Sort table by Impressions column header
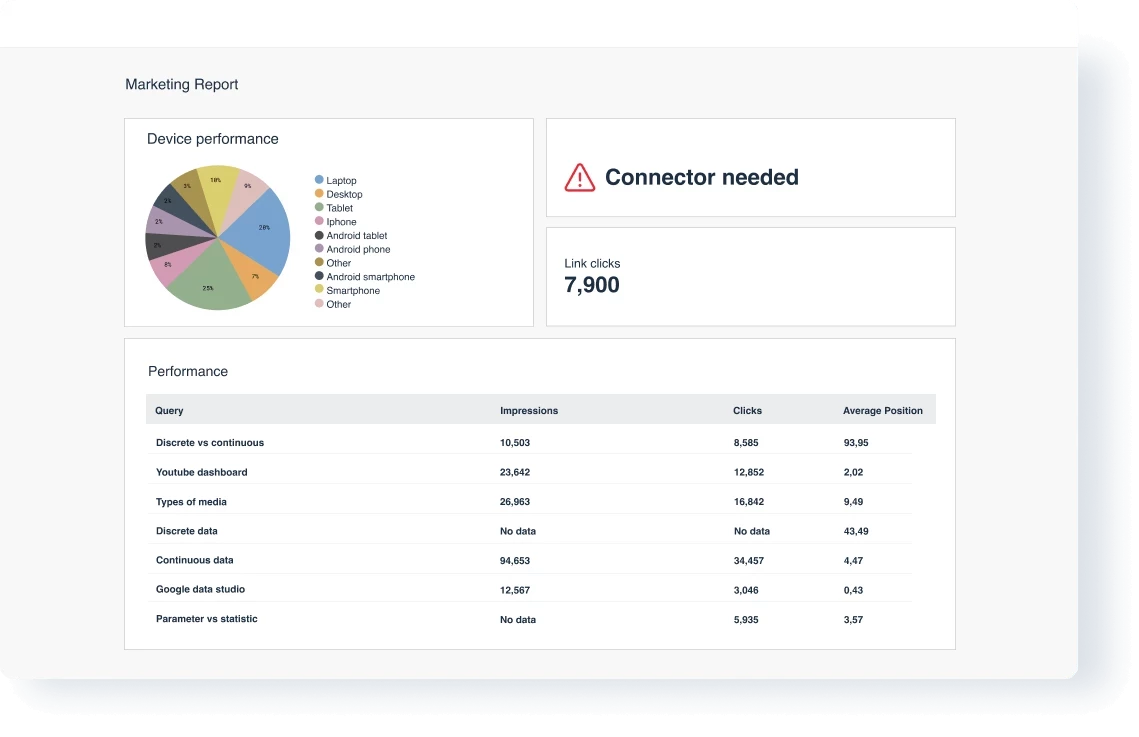The height and width of the screenshot is (737, 1139). click(529, 411)
